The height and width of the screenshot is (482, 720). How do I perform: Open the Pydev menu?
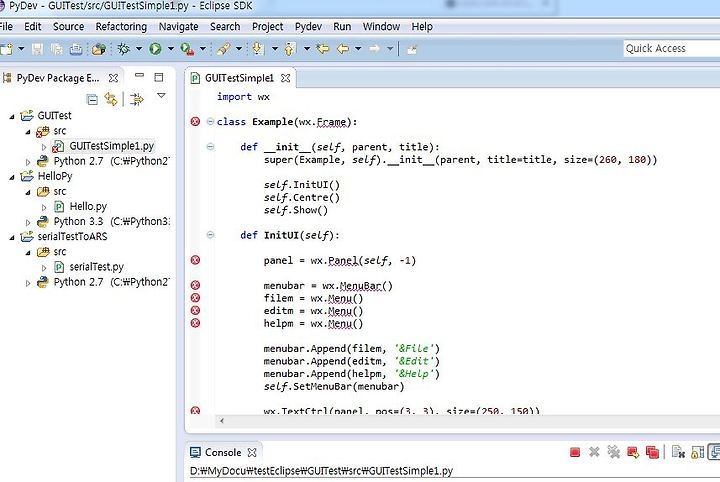[308, 27]
